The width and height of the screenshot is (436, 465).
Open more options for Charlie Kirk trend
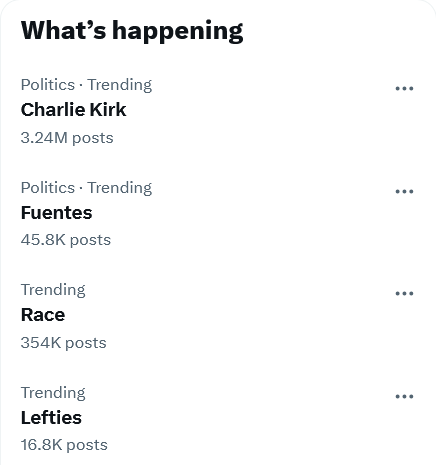coord(404,88)
